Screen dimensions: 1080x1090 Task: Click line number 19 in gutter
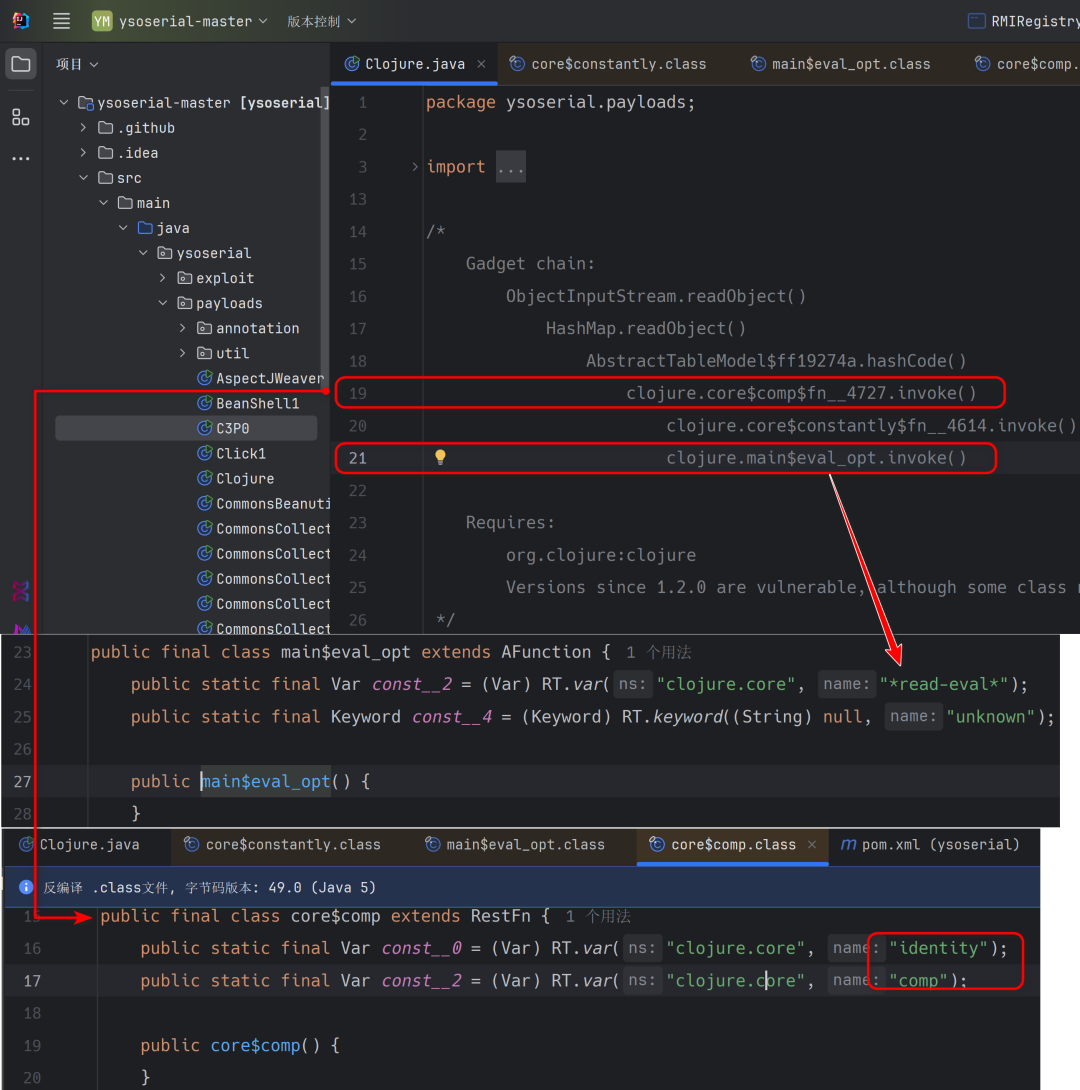click(x=358, y=393)
